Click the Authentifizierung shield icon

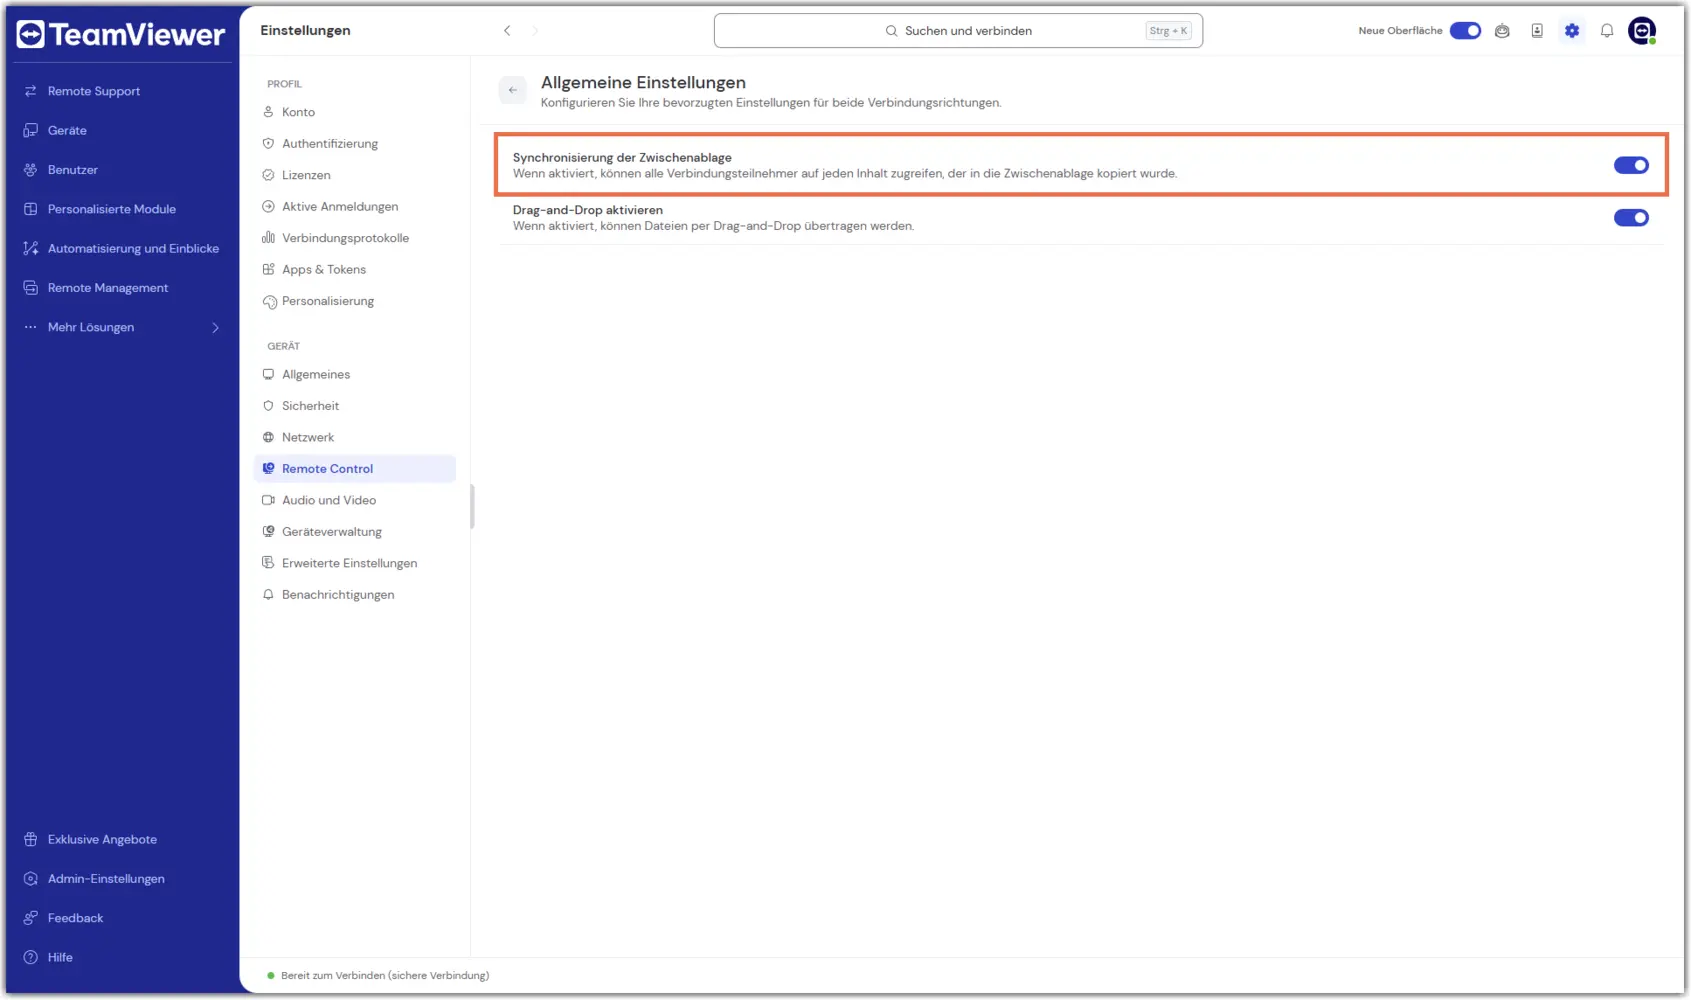click(268, 144)
